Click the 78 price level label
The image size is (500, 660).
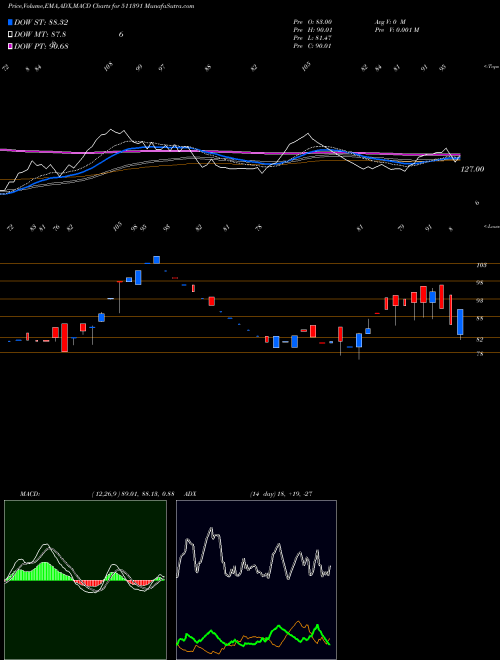[479, 354]
